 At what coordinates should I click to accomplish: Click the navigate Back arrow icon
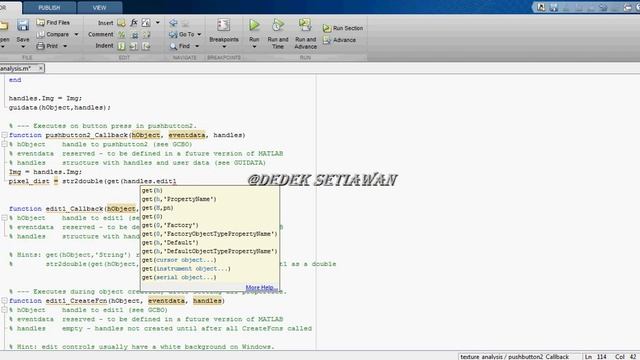[173, 23]
